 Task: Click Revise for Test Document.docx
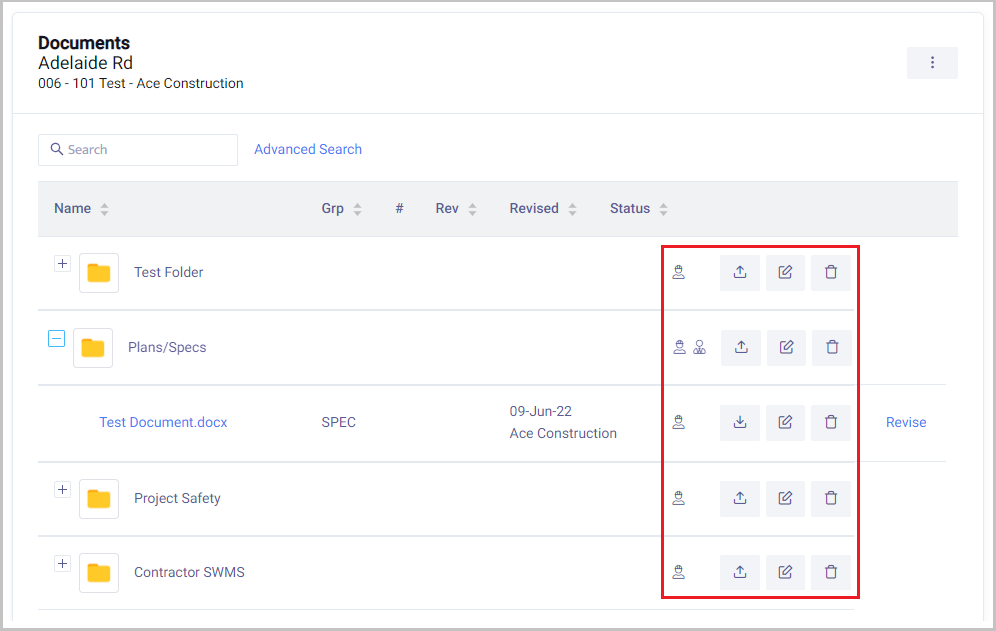point(906,422)
